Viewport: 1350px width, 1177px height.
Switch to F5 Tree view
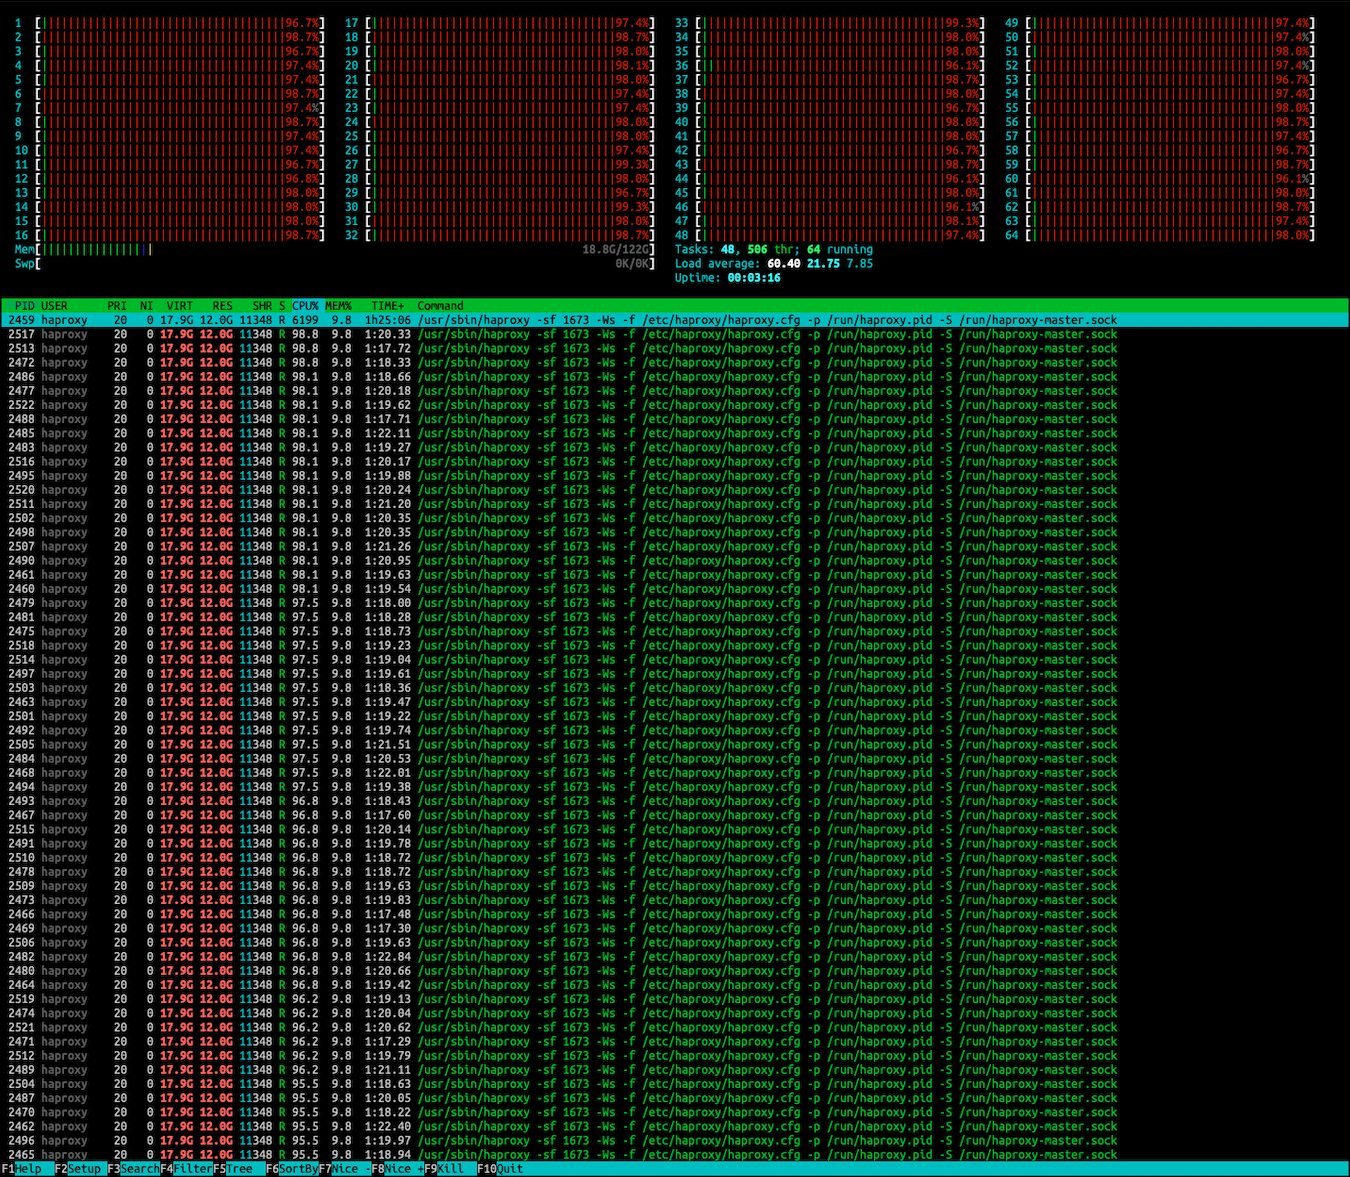(x=239, y=1169)
